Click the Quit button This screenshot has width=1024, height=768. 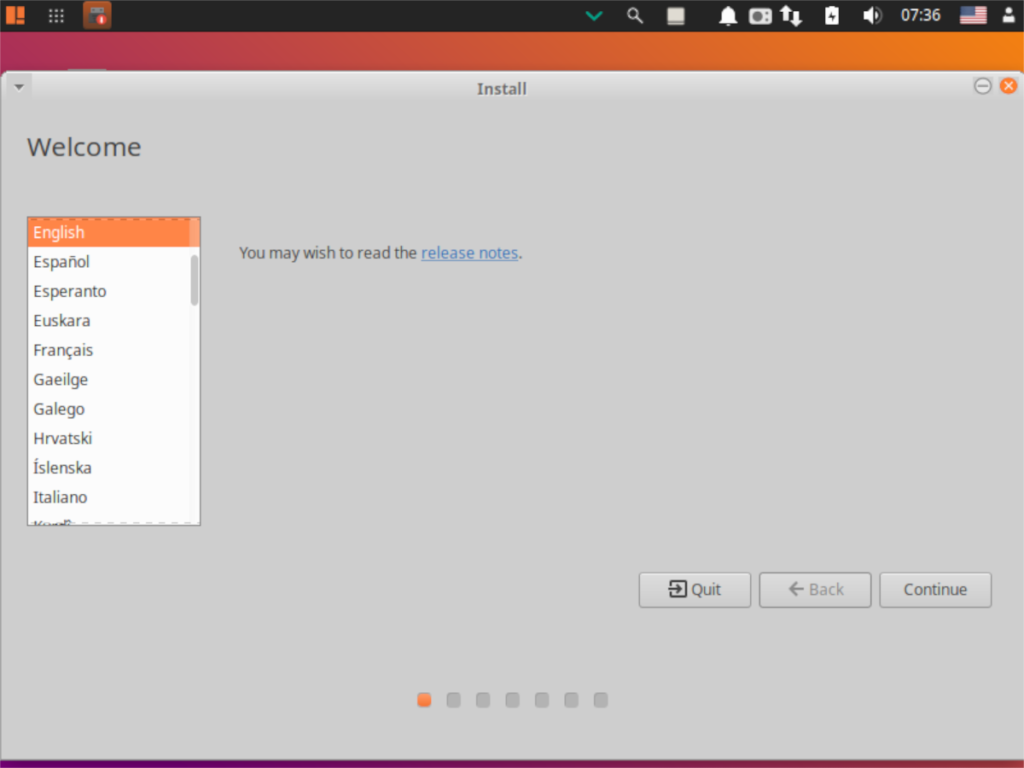694,589
